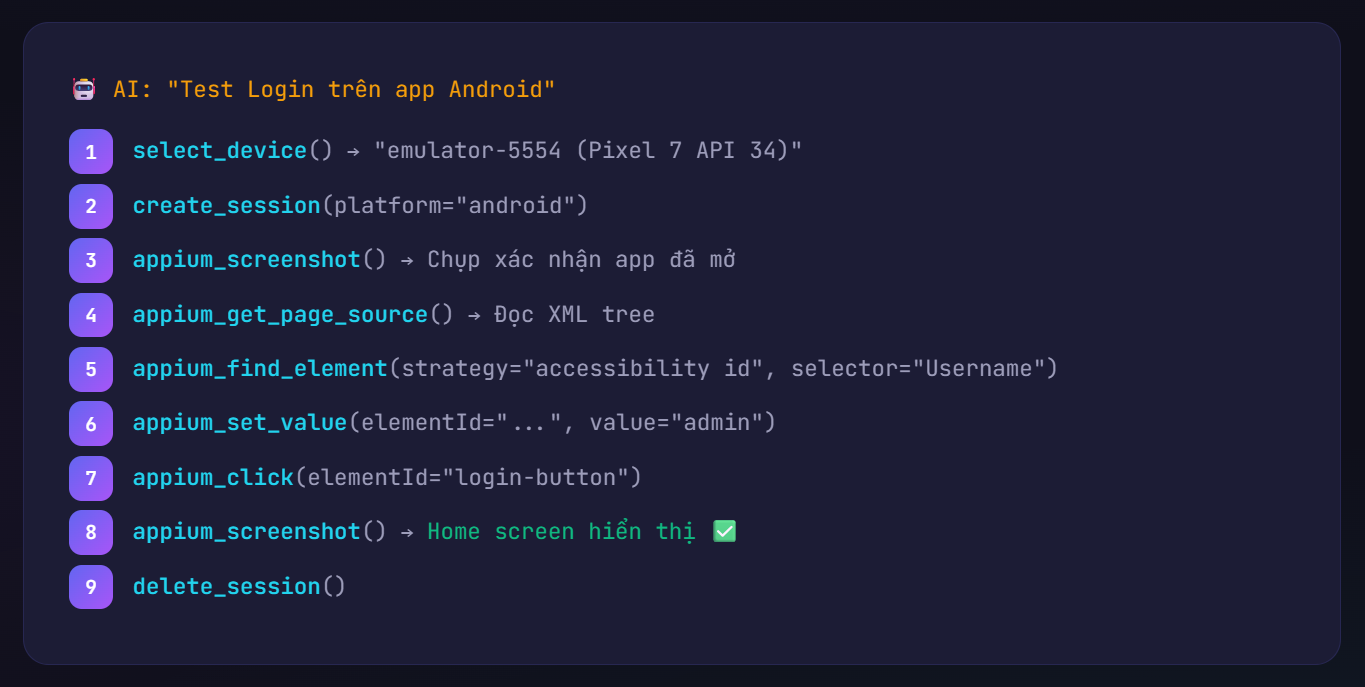Click the appium_get_page_source function name
Image resolution: width=1365 pixels, height=687 pixels.
(x=280, y=315)
